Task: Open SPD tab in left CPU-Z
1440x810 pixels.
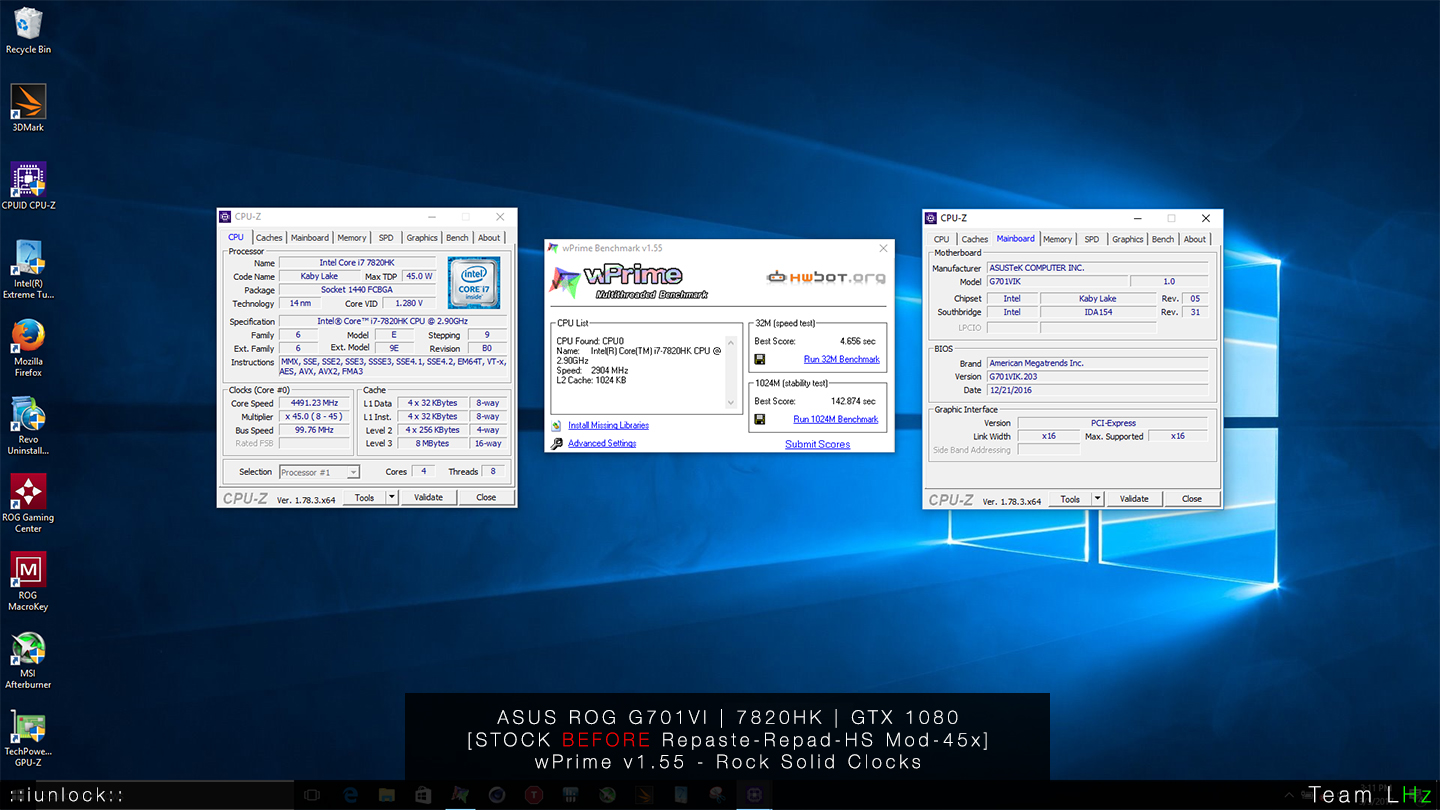Action: point(386,238)
